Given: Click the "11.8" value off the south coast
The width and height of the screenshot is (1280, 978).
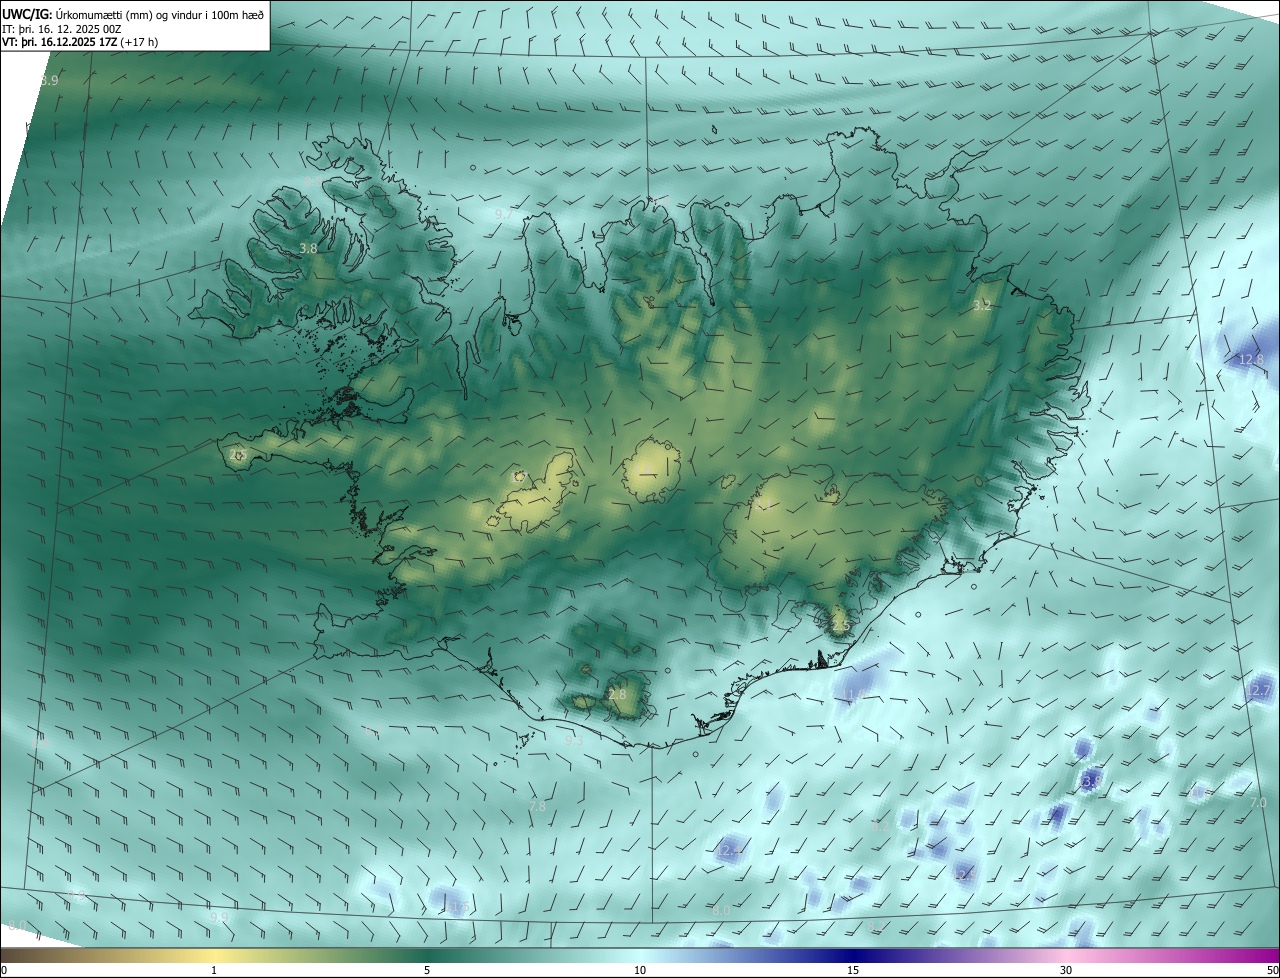Looking at the screenshot, I should click(854, 694).
